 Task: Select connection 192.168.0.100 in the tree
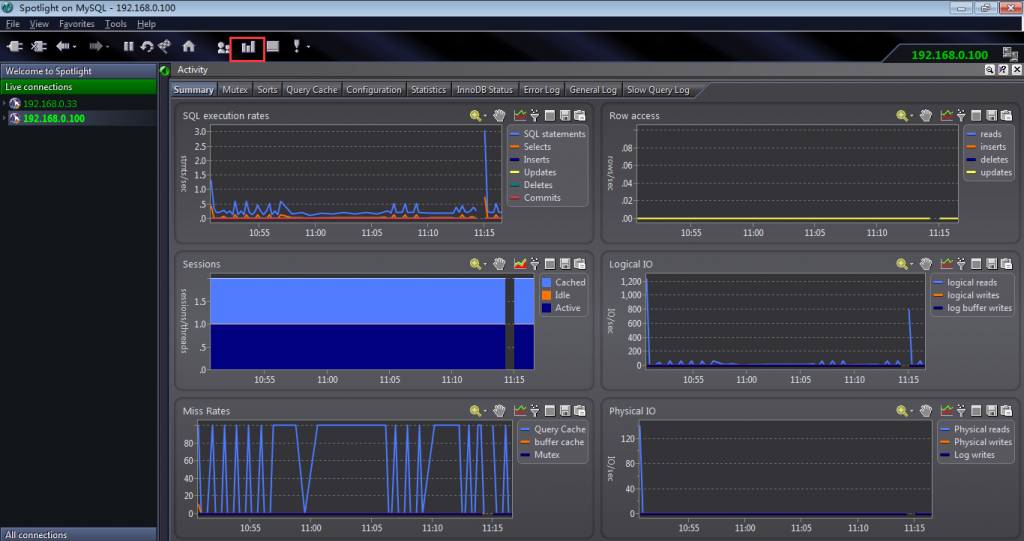click(54, 118)
